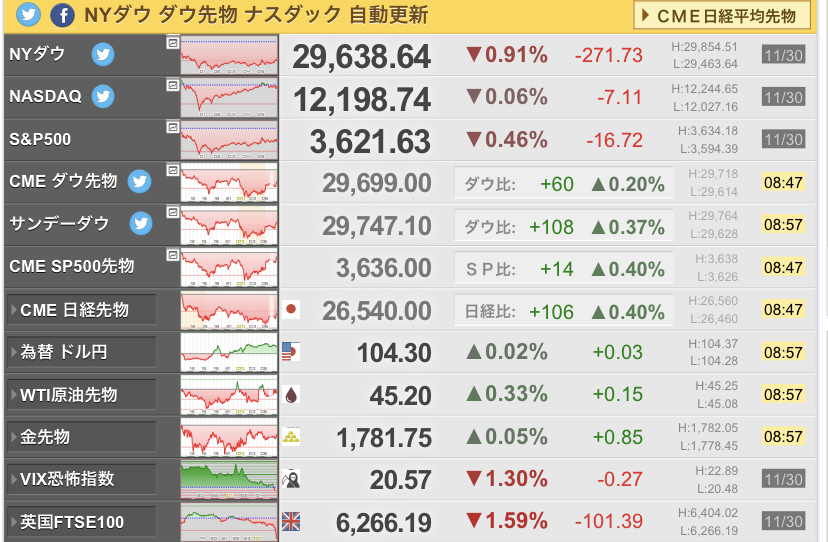This screenshot has width=828, height=542.
Task: Open chart popup icon for S&P500 row
Action: [173, 127]
